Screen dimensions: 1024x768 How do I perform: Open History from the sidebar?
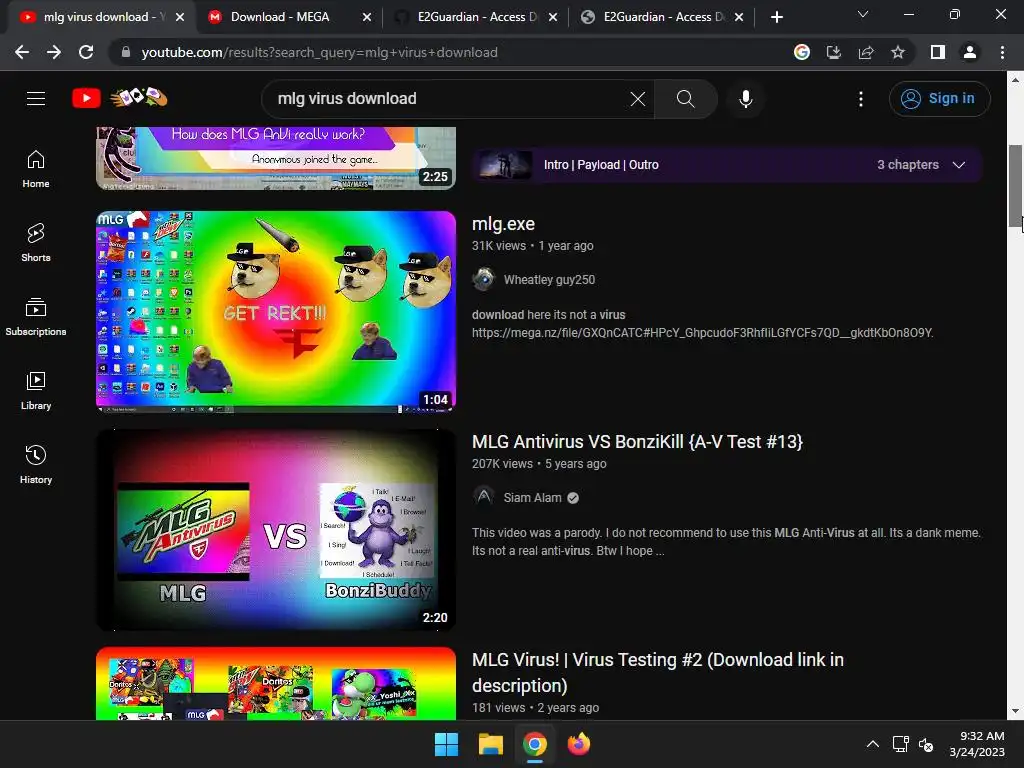click(36, 464)
